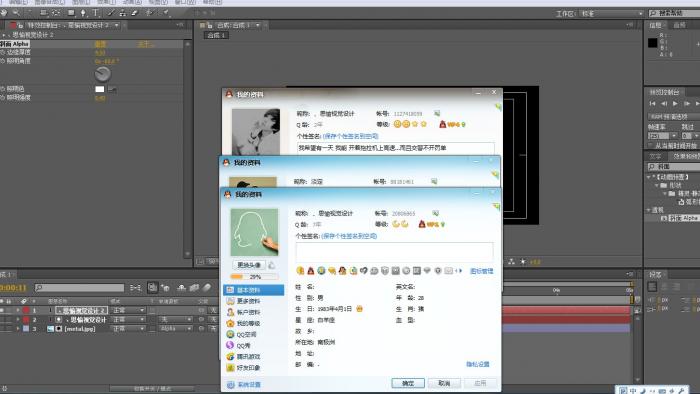Screen dimensions: 700x394
Task: Open the blend mode dropdown for layer 1
Action: pos(129,310)
